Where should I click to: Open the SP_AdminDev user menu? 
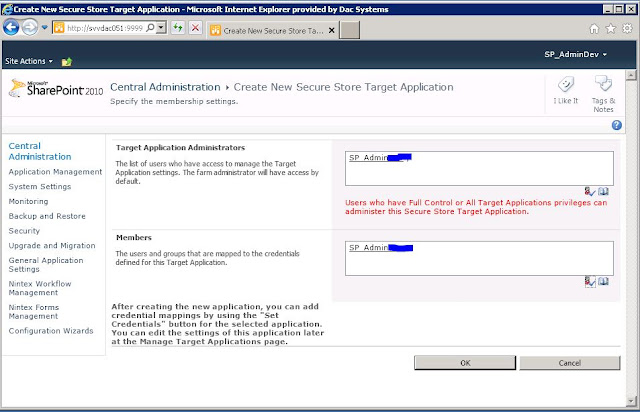point(576,54)
